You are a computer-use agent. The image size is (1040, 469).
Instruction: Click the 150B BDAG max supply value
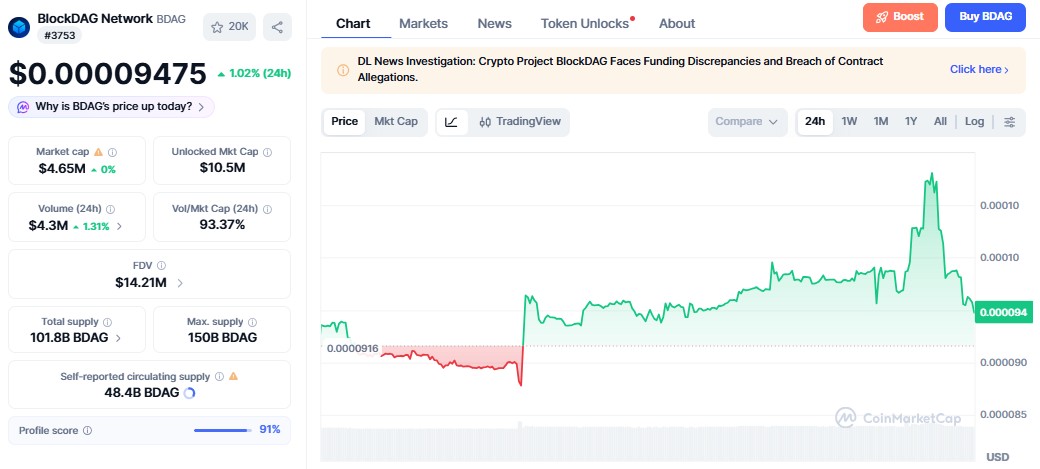click(x=222, y=338)
